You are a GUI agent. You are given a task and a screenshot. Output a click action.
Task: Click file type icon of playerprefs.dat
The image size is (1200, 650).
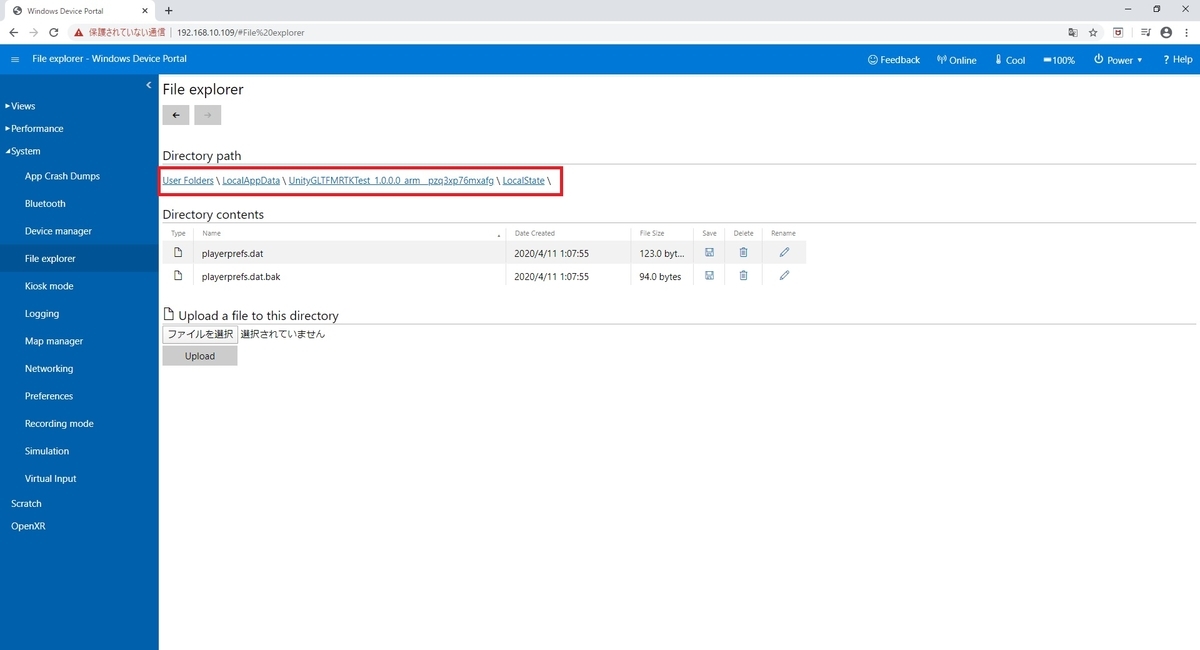[x=178, y=253]
